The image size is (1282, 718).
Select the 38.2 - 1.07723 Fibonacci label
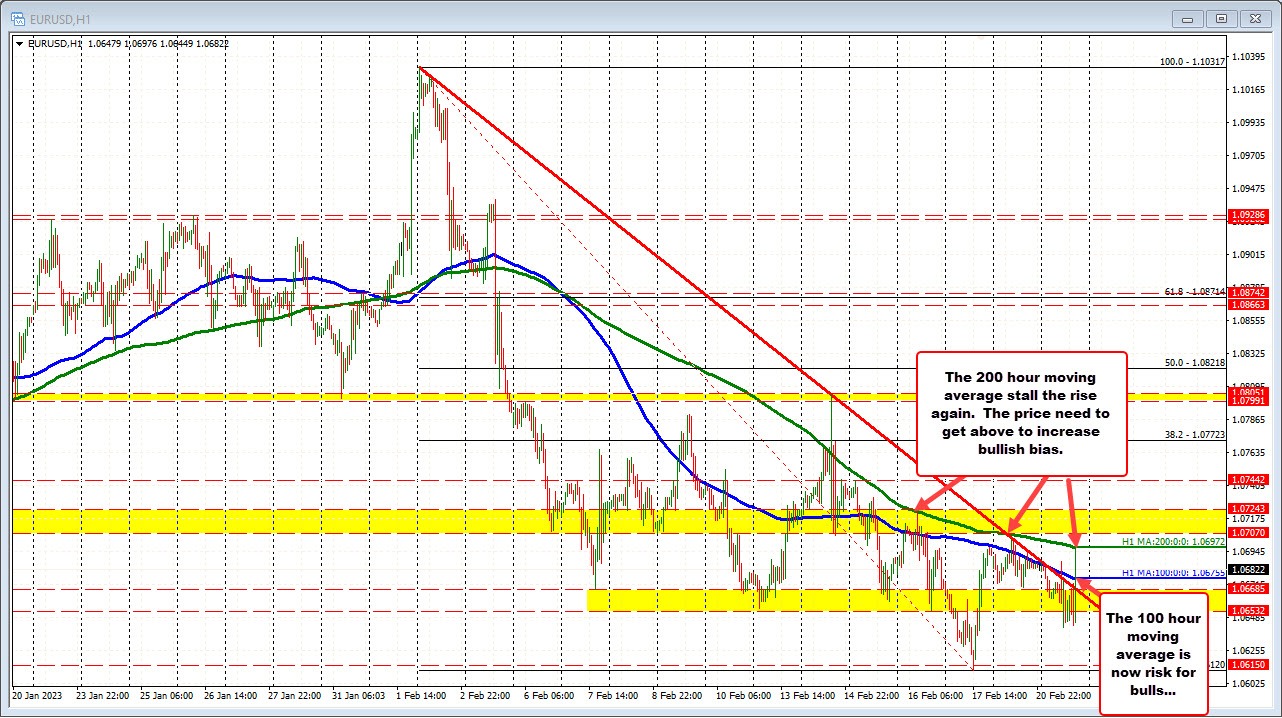1195,435
